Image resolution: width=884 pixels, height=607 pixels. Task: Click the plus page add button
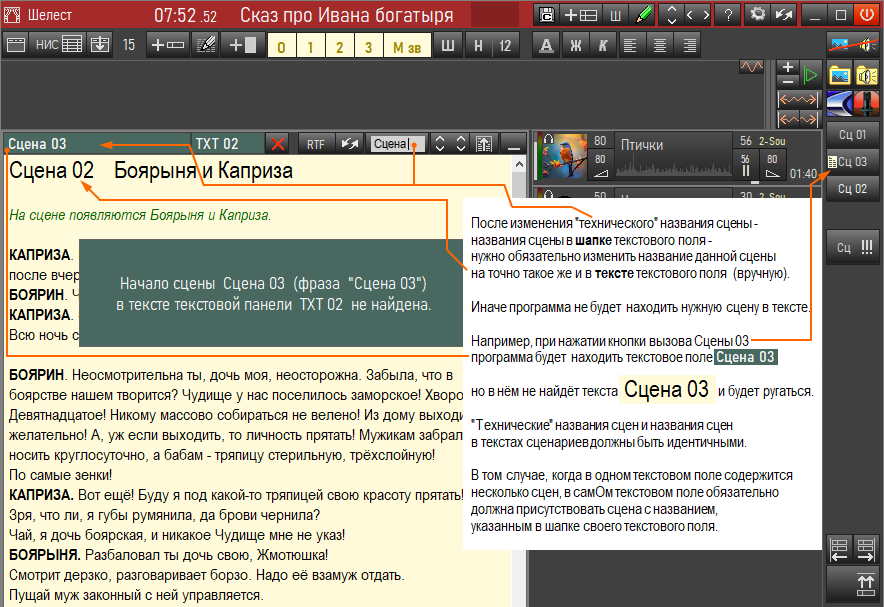point(242,45)
